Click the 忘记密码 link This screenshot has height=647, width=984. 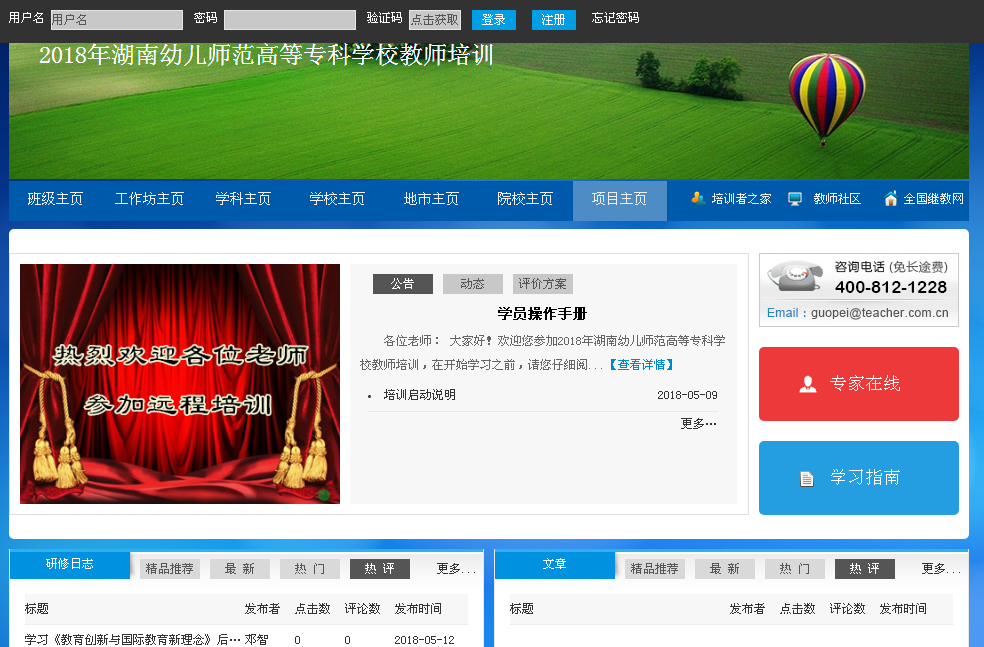(615, 18)
